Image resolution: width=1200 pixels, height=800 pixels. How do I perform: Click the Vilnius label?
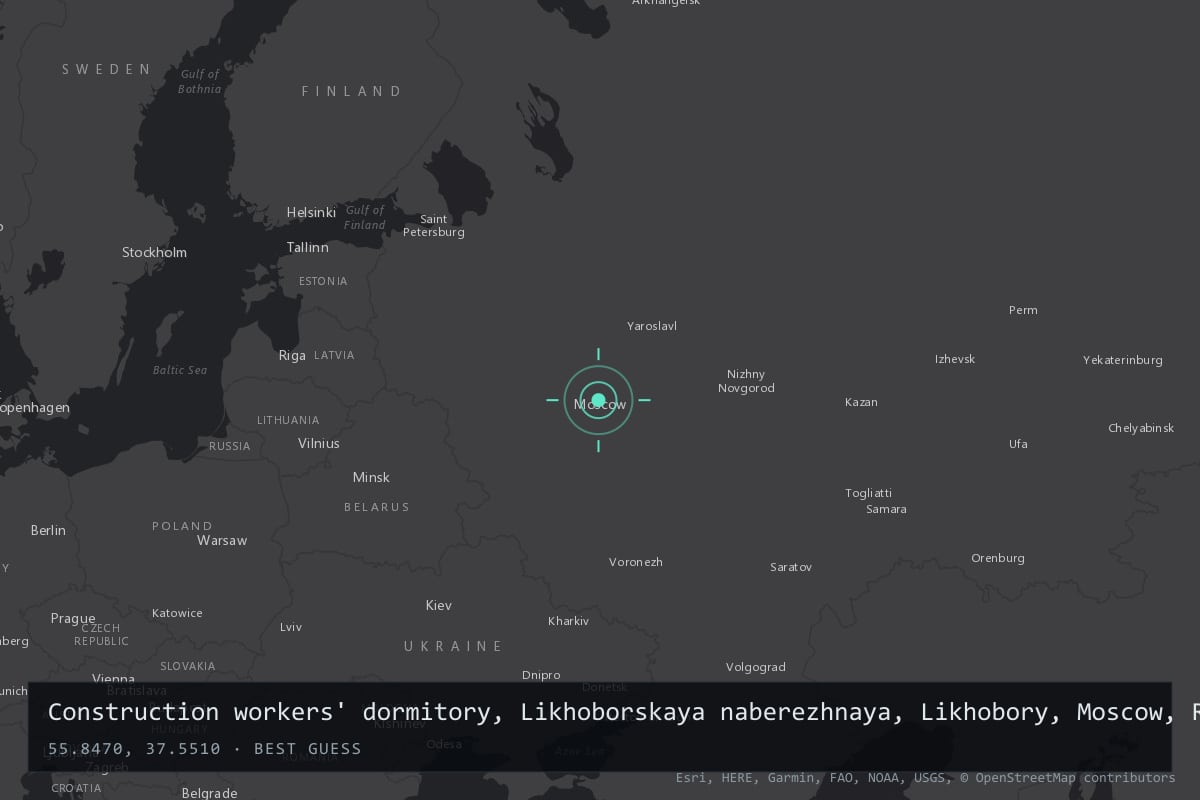click(319, 443)
